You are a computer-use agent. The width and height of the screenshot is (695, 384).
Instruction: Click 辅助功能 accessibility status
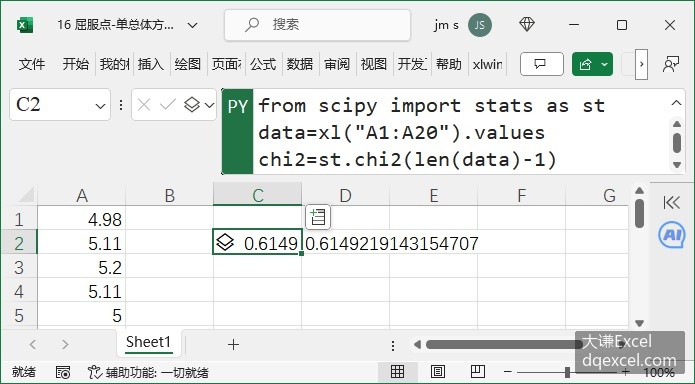point(148,372)
